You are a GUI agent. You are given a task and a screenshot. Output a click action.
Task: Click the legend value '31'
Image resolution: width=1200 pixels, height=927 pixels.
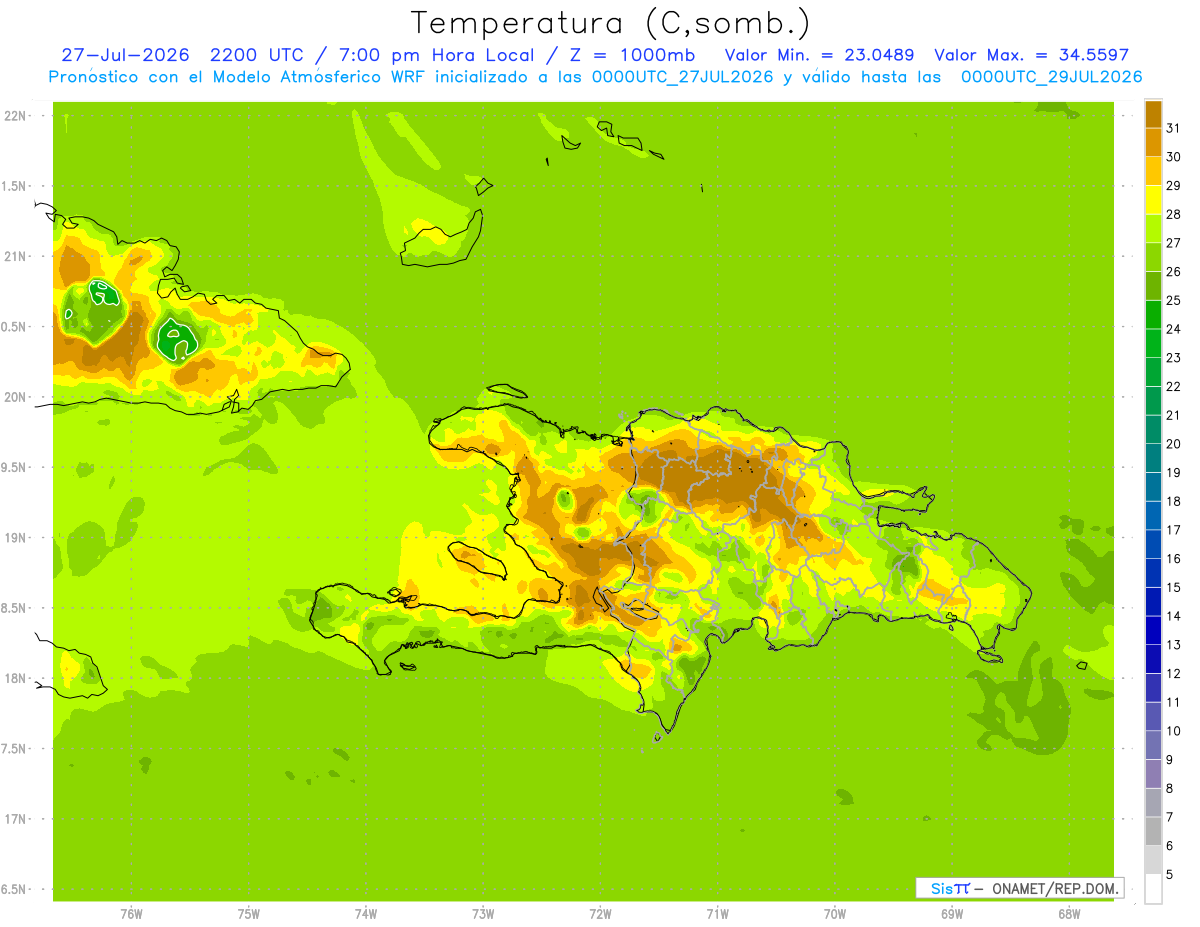point(1173,127)
